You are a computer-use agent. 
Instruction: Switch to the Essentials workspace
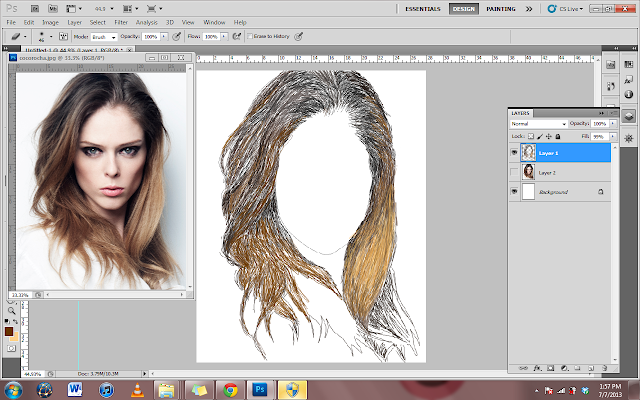tap(422, 8)
